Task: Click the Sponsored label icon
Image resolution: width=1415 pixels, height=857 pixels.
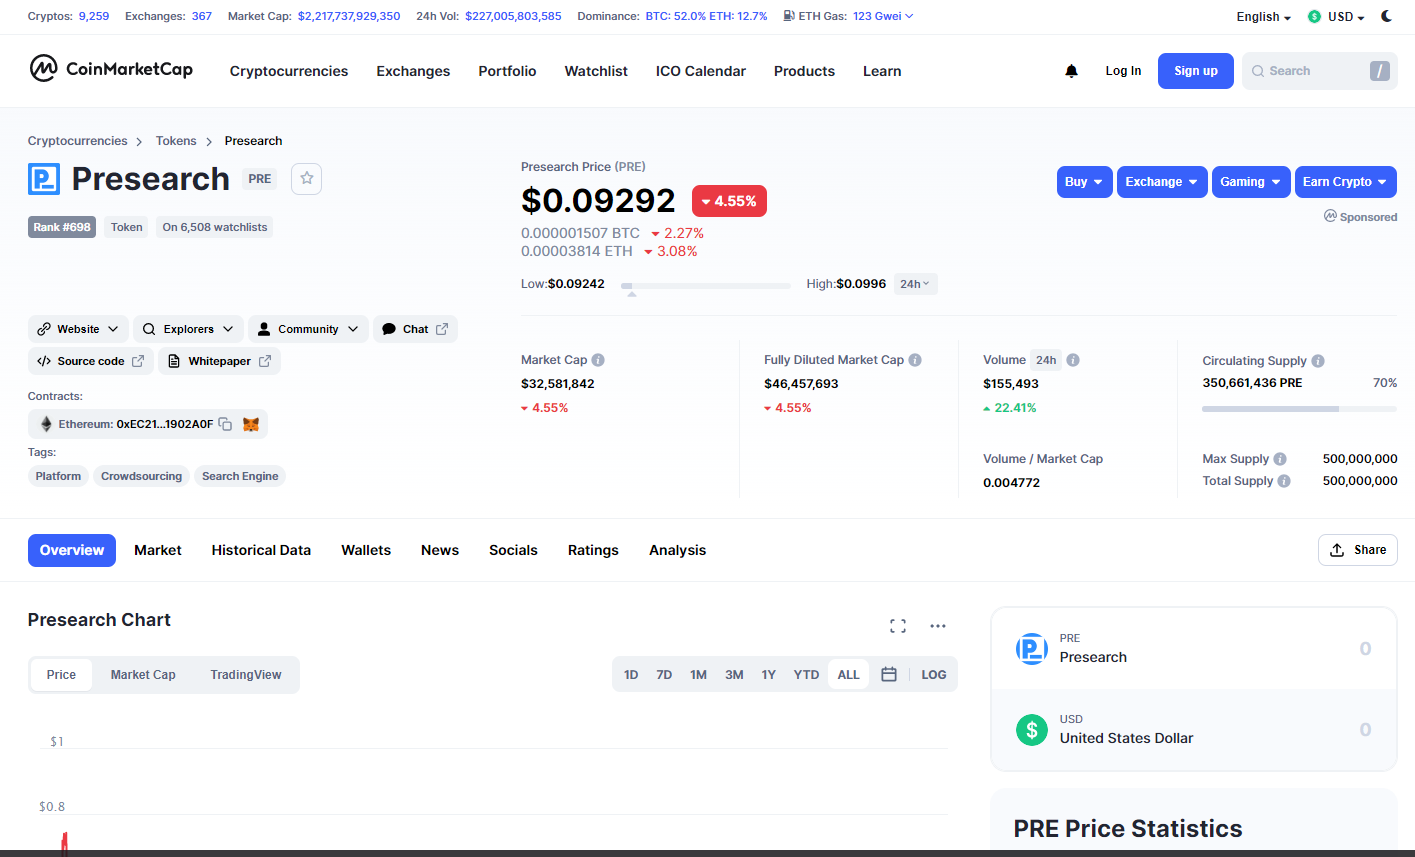Action: coord(1330,216)
